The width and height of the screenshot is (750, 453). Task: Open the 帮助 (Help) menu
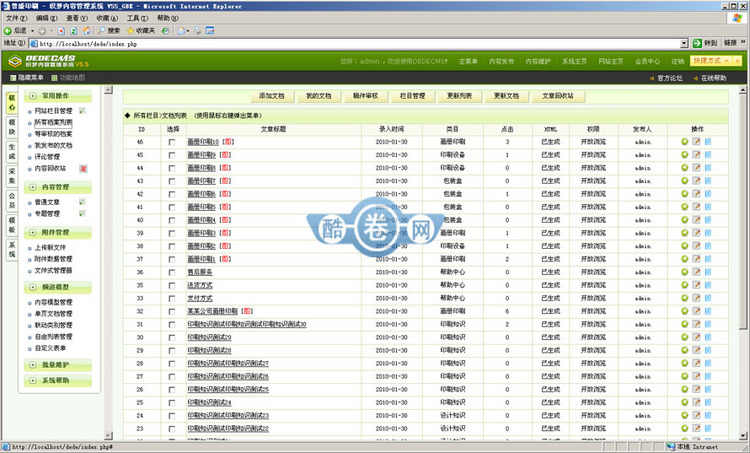point(167,18)
